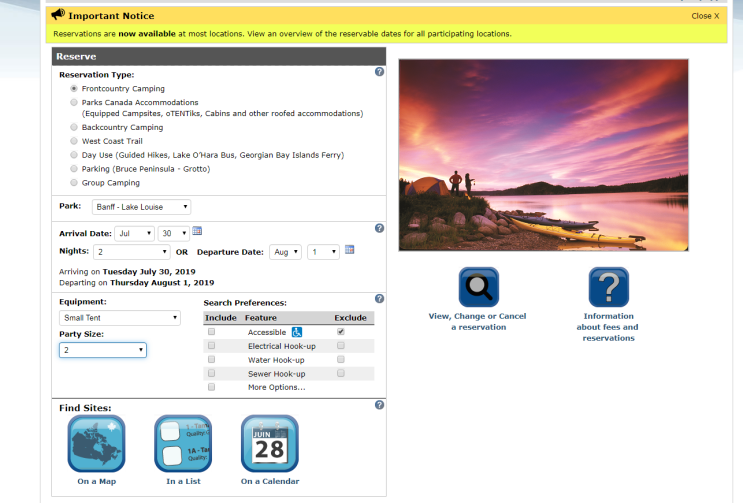743x503 pixels.
Task: Find sites In a List icon
Action: [183, 443]
